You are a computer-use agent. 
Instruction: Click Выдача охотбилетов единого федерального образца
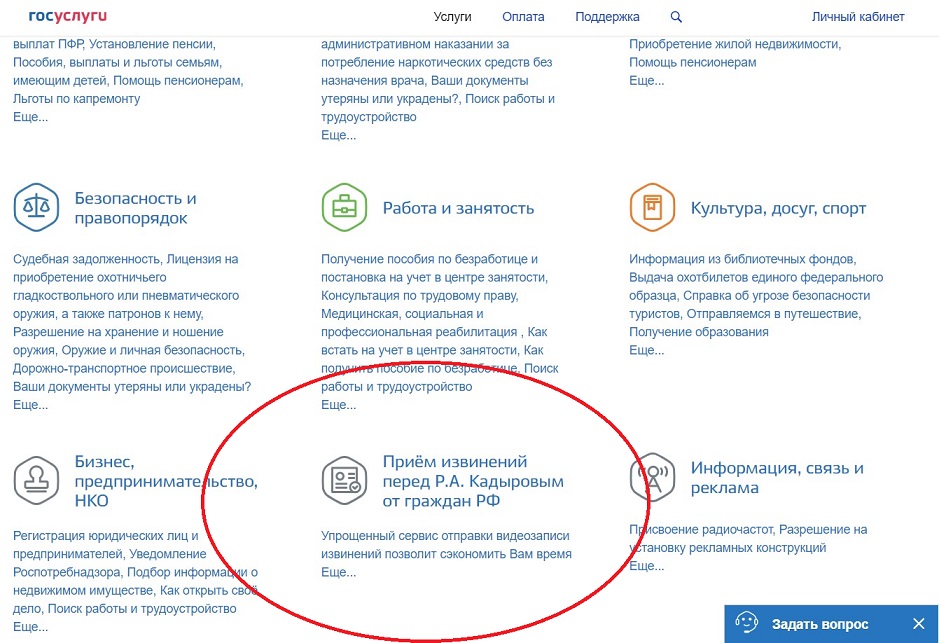coord(756,287)
